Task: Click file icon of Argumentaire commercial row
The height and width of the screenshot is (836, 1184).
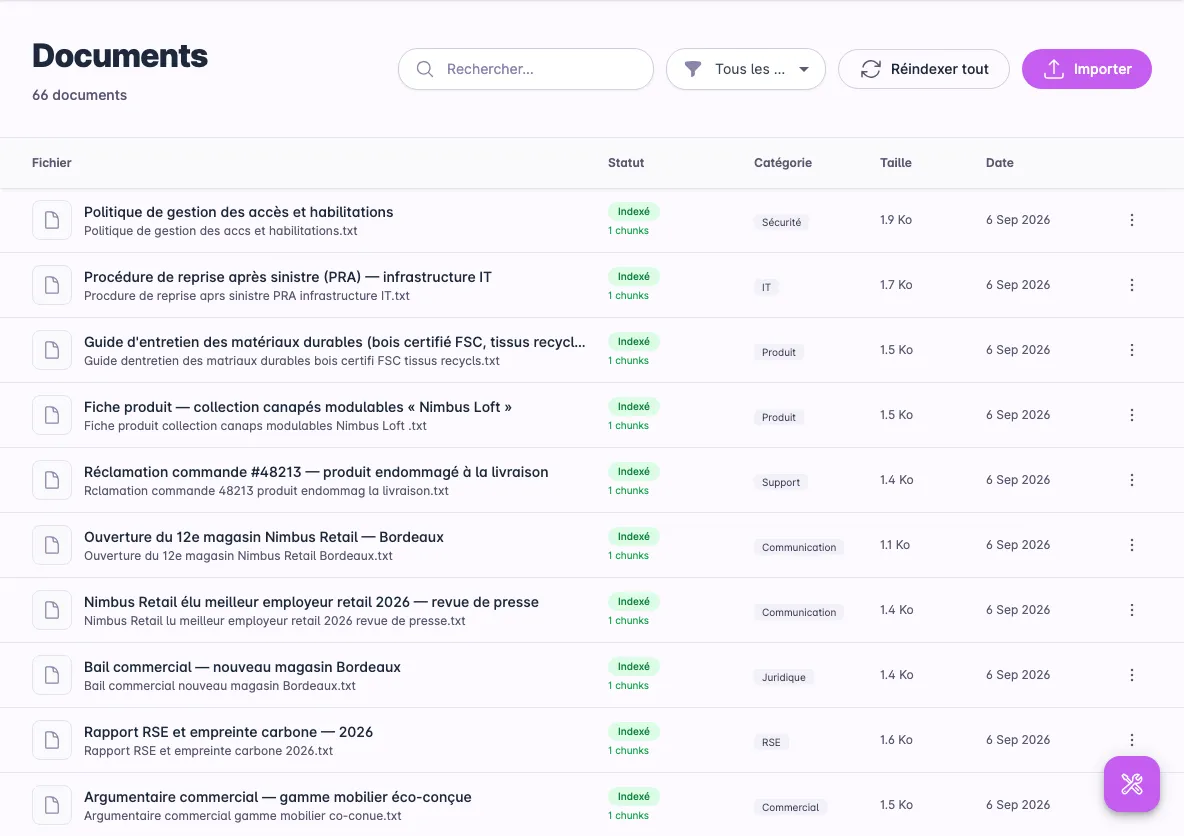Action: 52,804
